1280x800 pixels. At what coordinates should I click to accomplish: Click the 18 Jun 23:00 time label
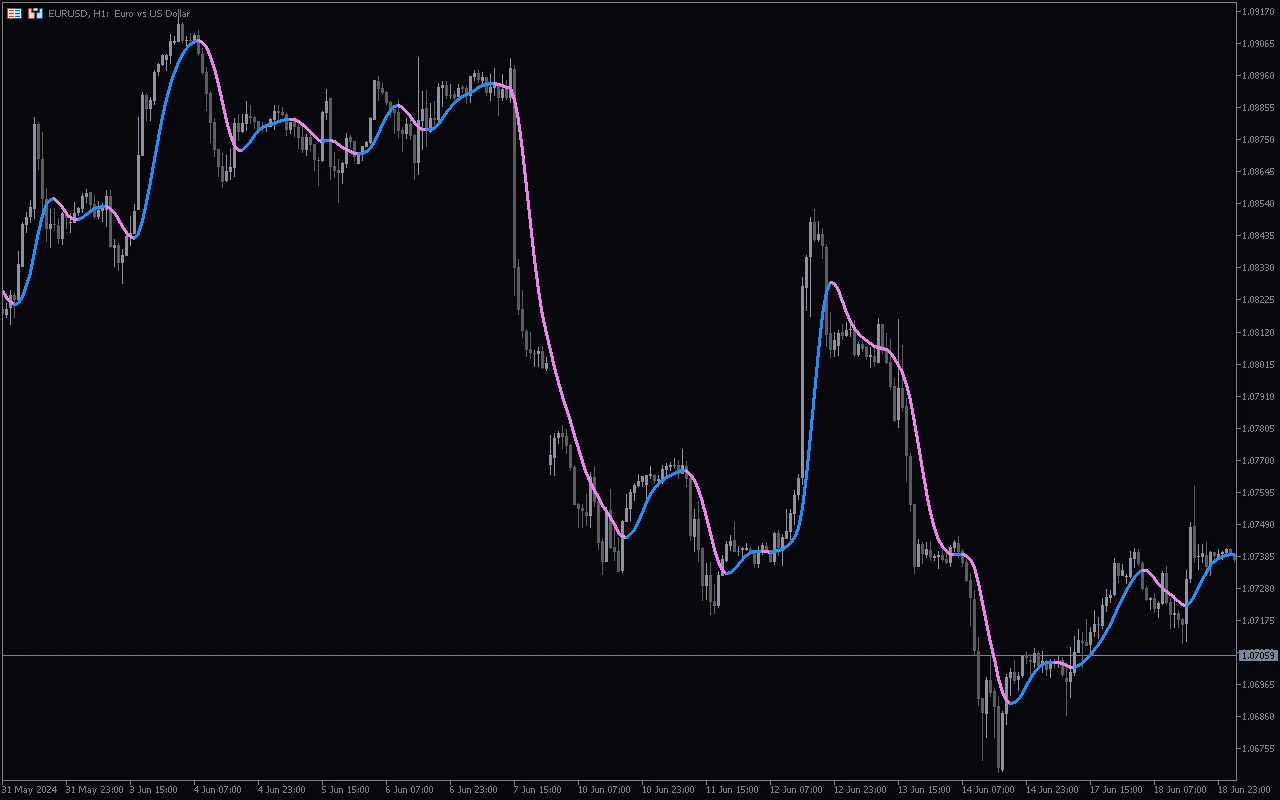[1241, 789]
